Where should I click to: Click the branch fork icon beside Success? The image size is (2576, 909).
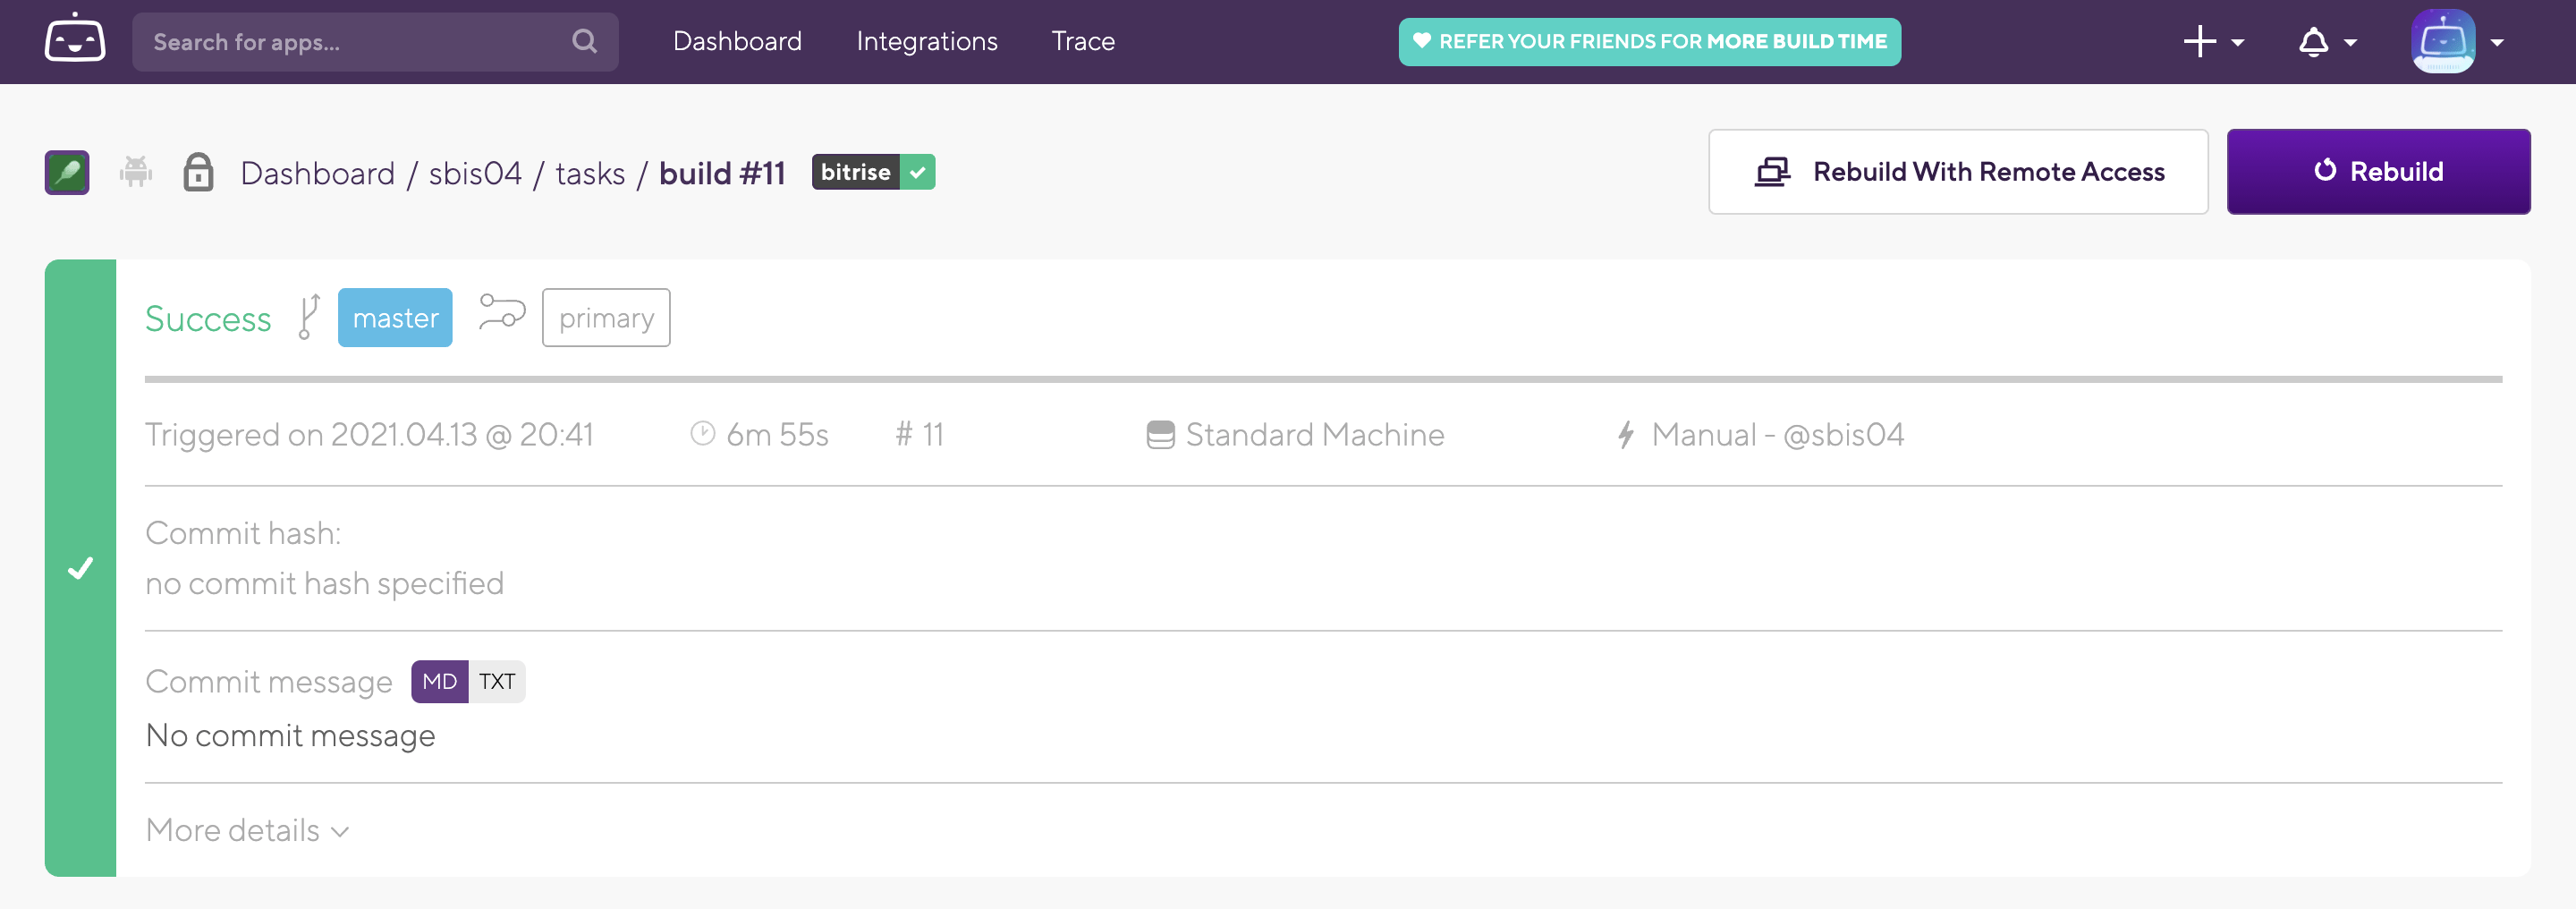coord(307,317)
